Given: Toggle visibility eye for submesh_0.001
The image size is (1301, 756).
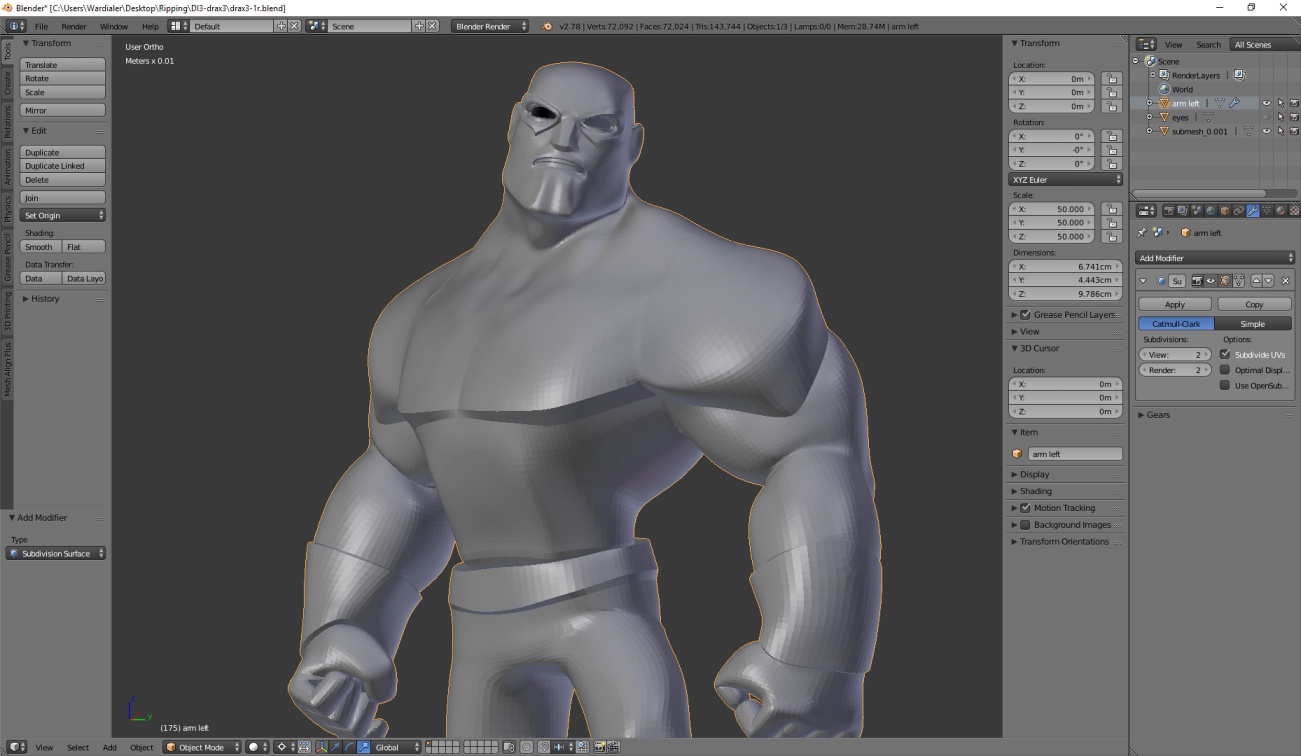Looking at the screenshot, I should [1266, 131].
